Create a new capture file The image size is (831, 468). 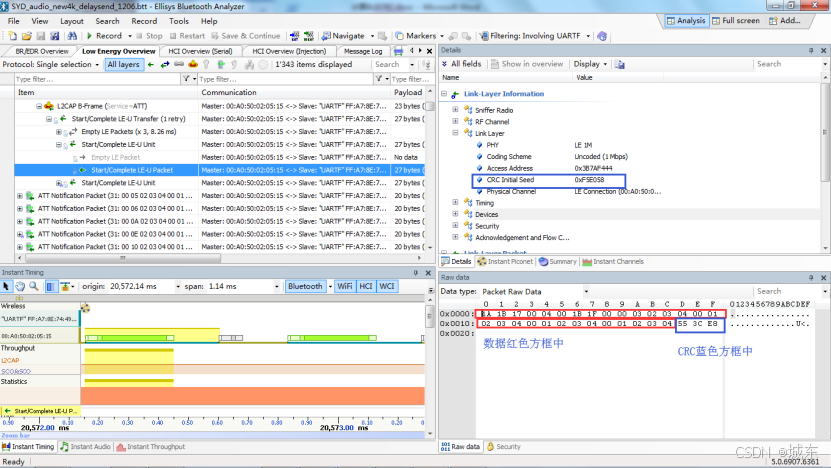click(12, 36)
